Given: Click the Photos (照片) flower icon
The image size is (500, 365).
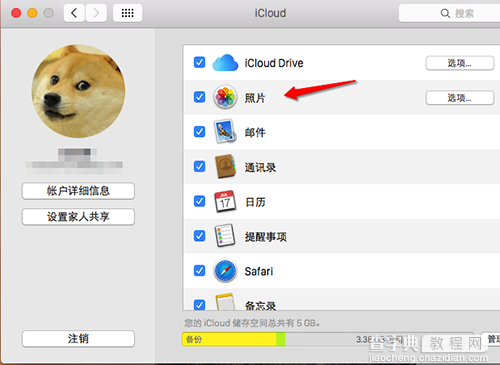Looking at the screenshot, I should [x=225, y=97].
